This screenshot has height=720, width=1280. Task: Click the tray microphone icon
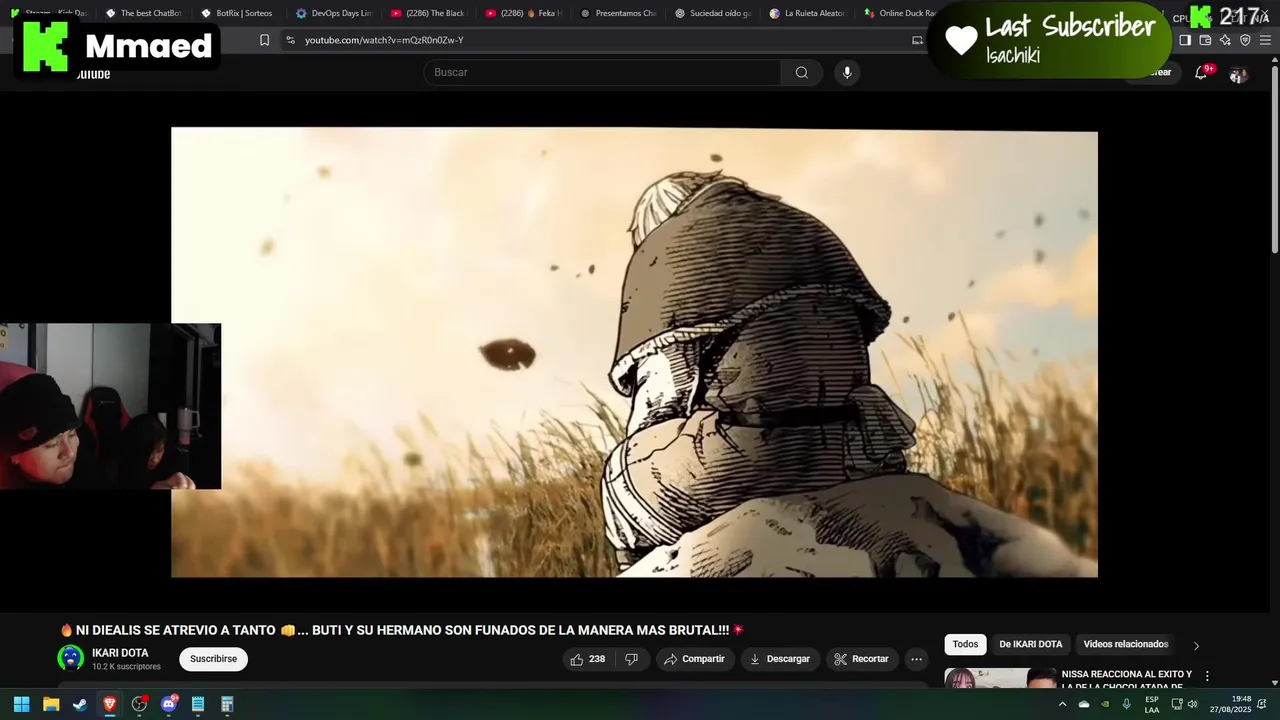tap(1127, 704)
